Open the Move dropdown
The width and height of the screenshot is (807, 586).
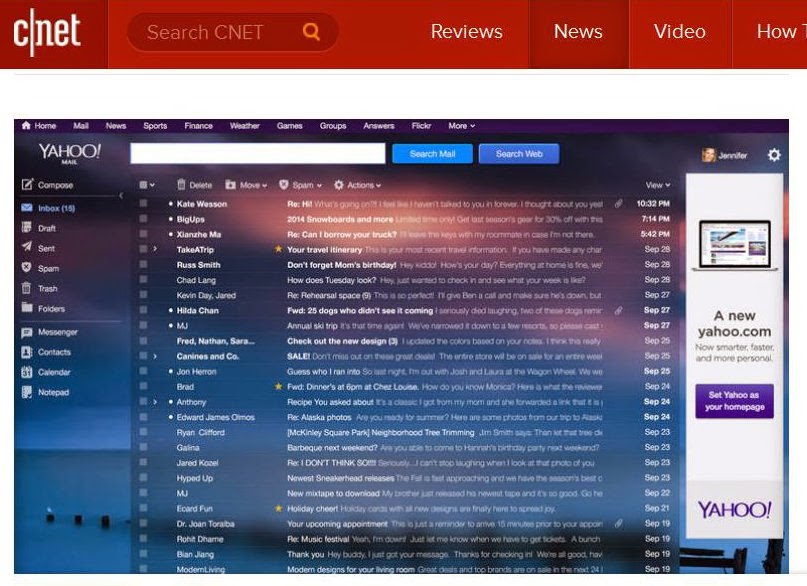click(x=247, y=185)
